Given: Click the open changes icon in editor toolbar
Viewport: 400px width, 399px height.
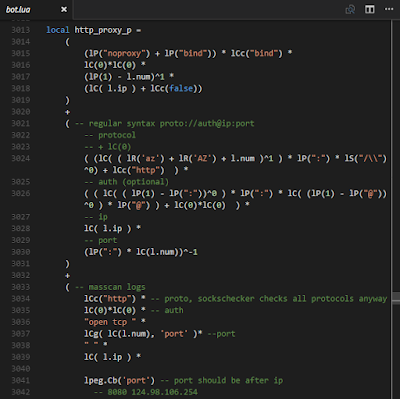Looking at the screenshot, I should click(350, 9).
